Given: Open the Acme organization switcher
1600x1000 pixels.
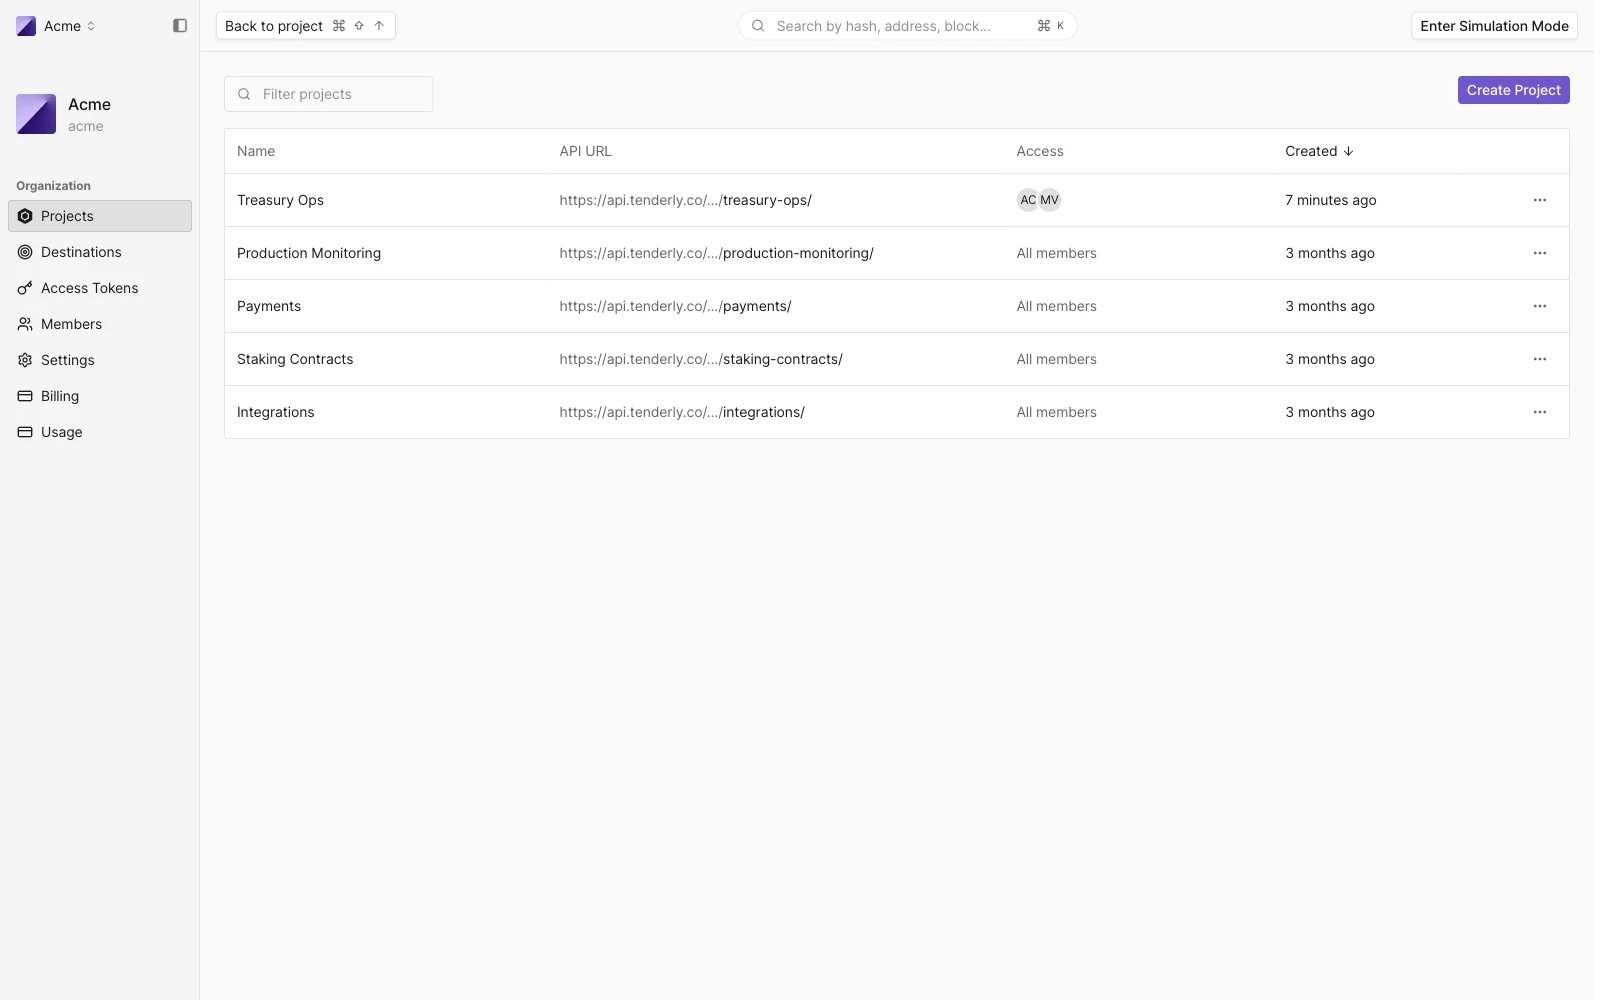Looking at the screenshot, I should pyautogui.click(x=56, y=26).
